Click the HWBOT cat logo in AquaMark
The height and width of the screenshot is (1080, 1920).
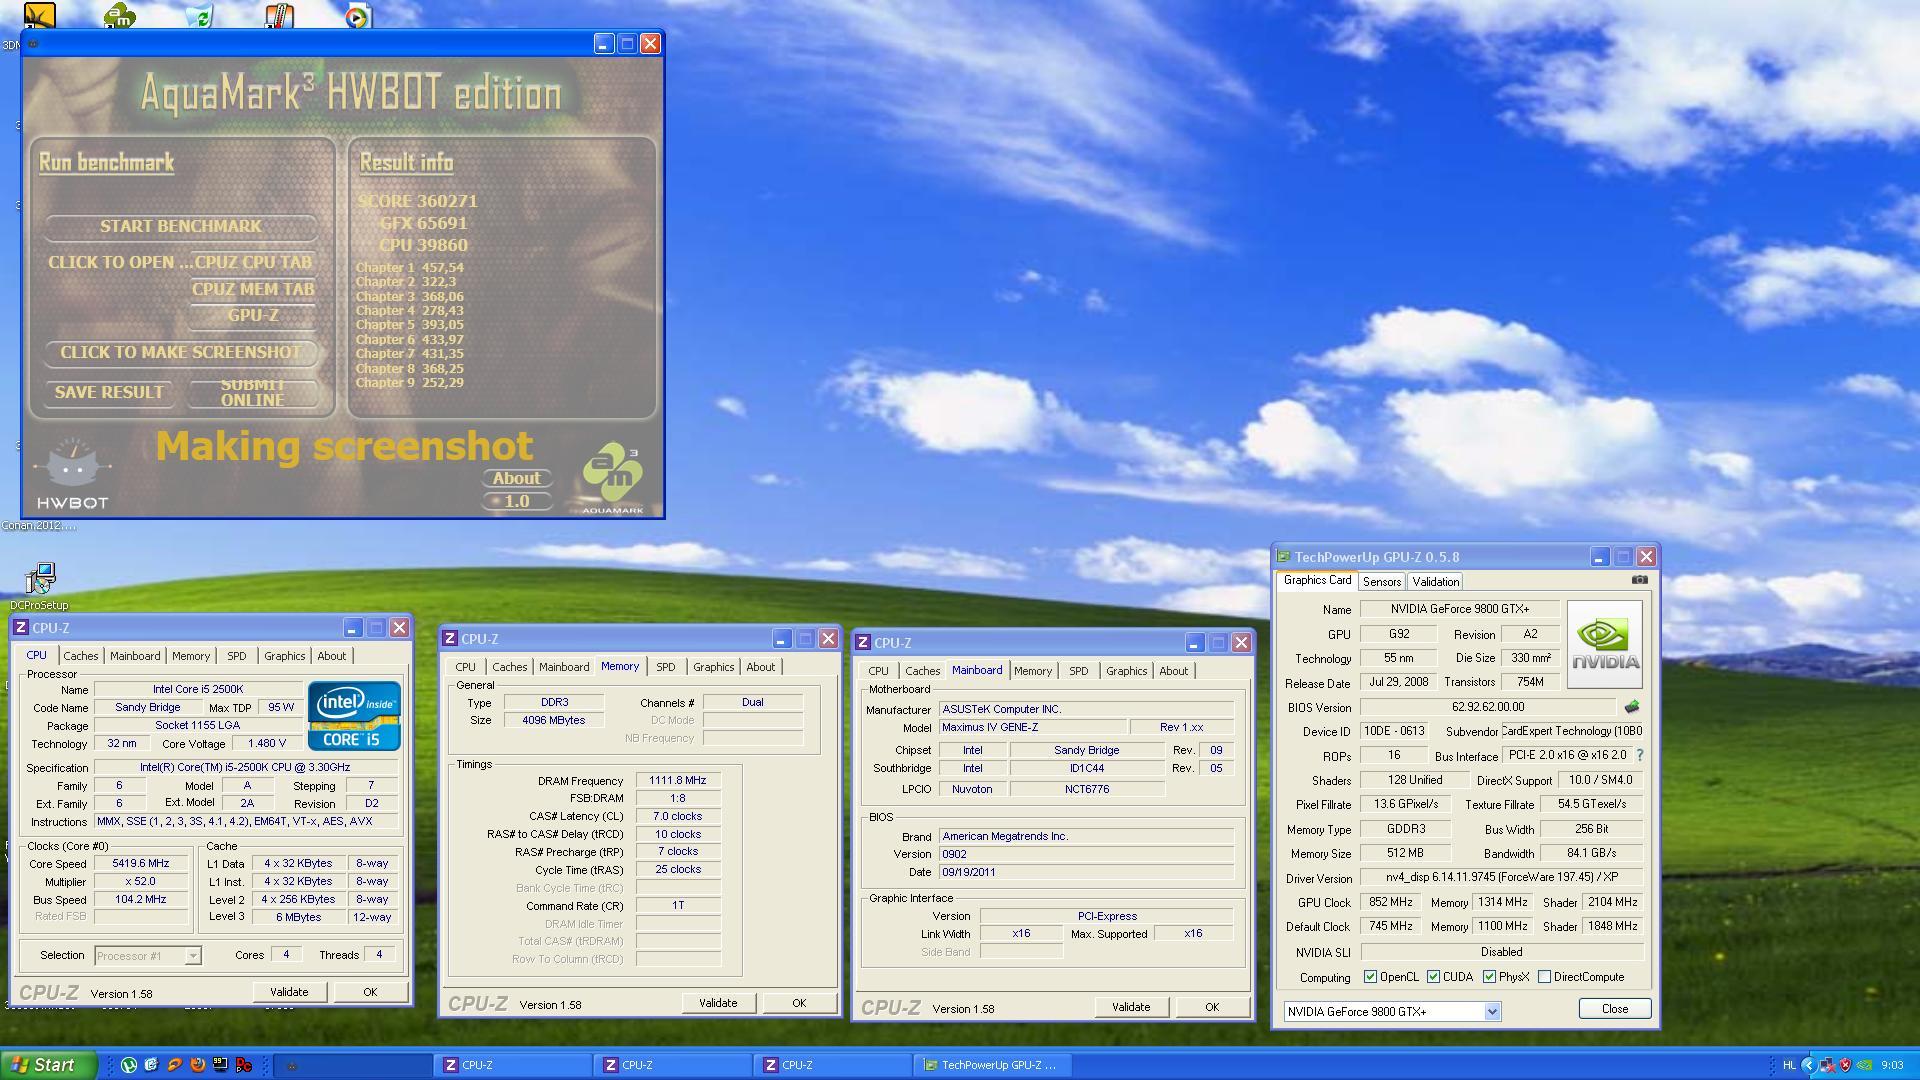72,473
